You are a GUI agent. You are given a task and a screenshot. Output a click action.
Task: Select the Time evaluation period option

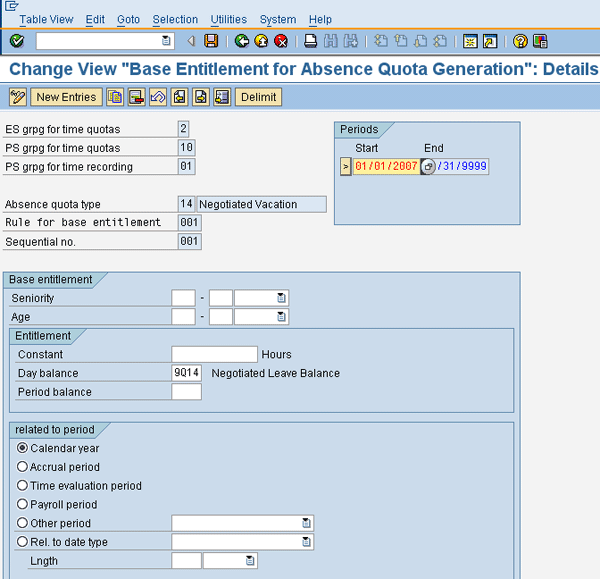pos(22,485)
